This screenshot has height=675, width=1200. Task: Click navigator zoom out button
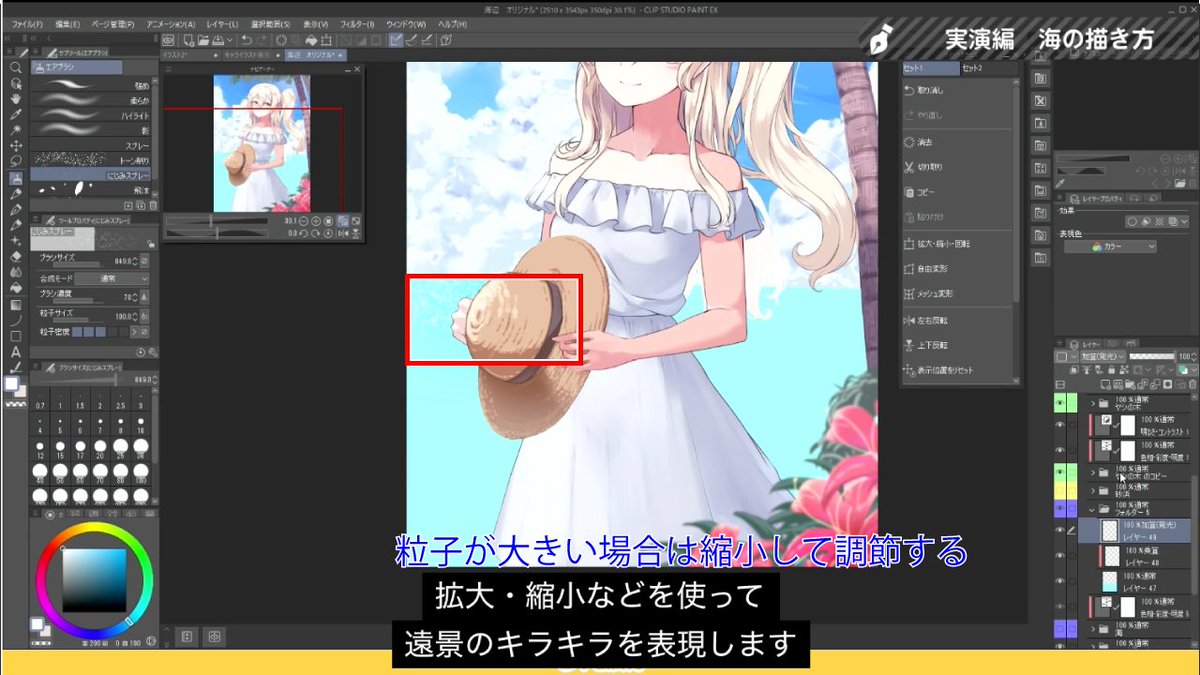click(302, 221)
